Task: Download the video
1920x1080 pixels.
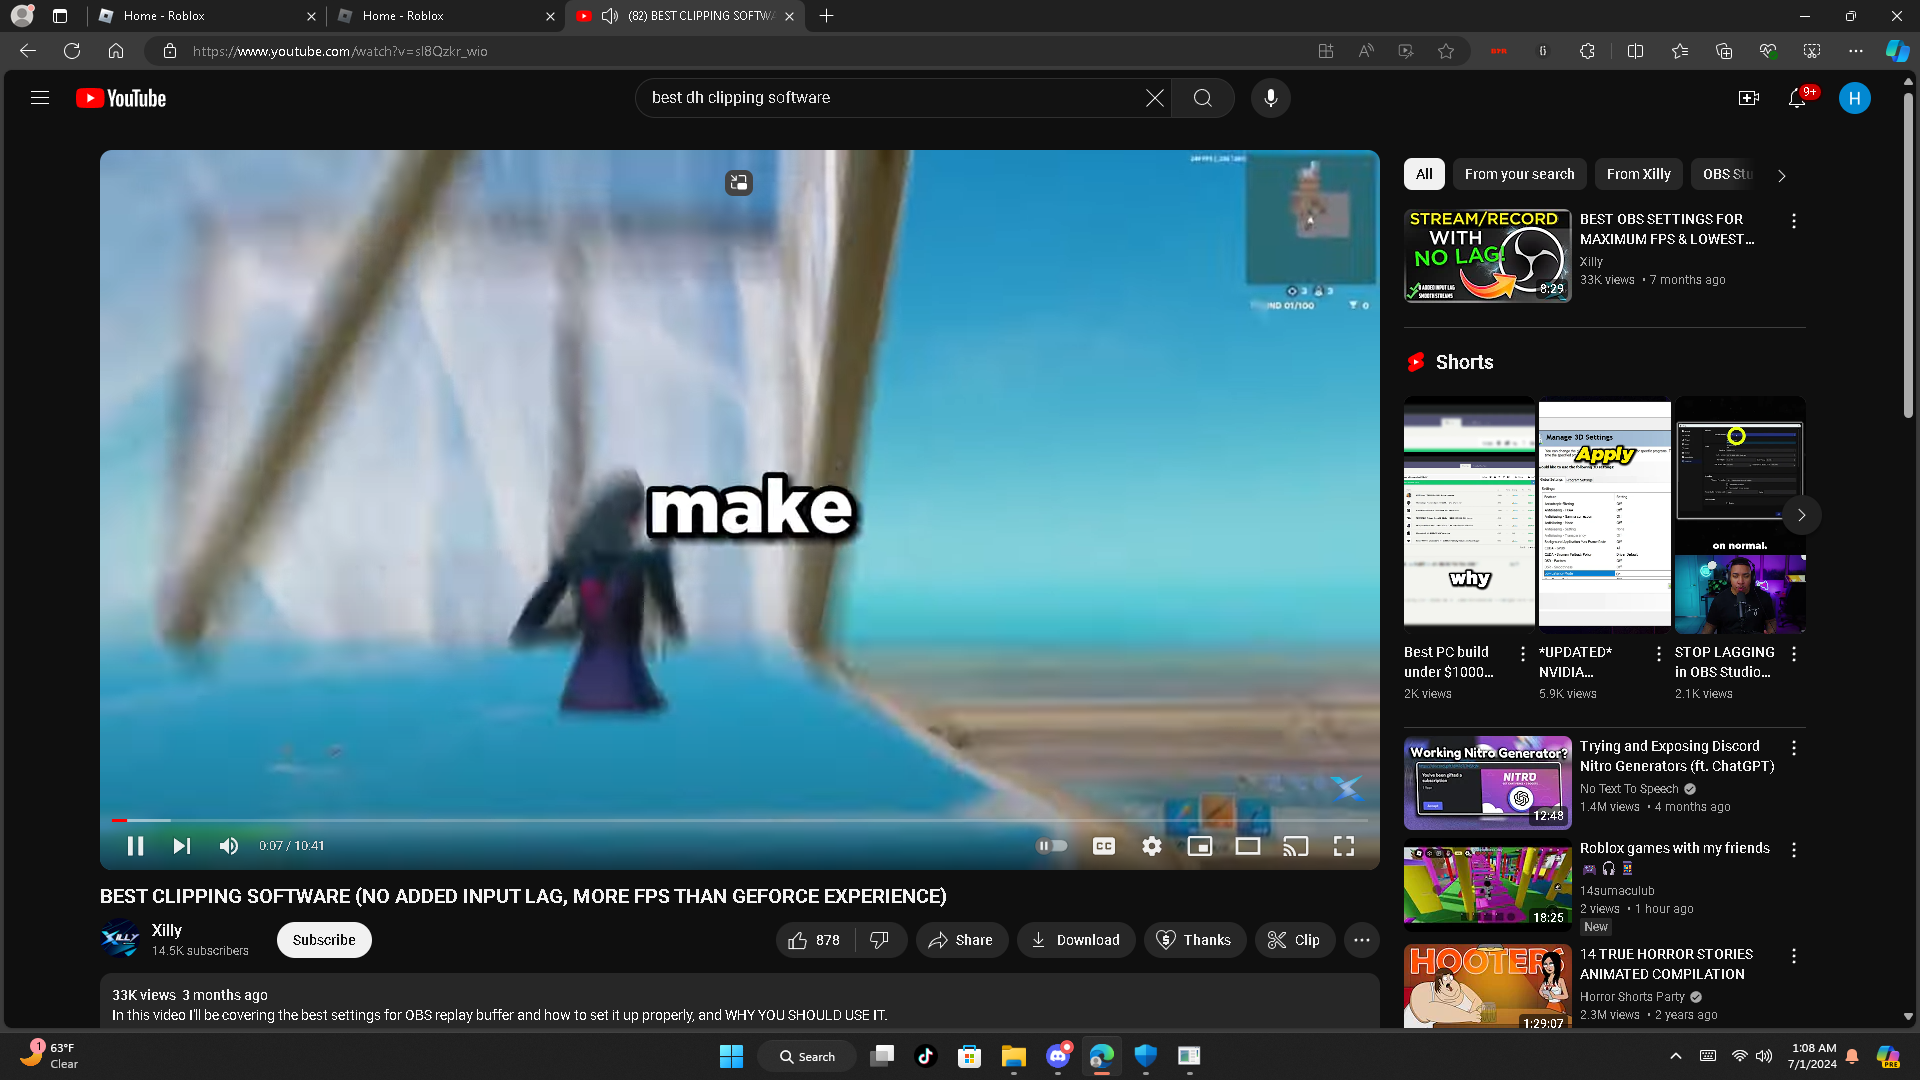Action: coord(1075,940)
